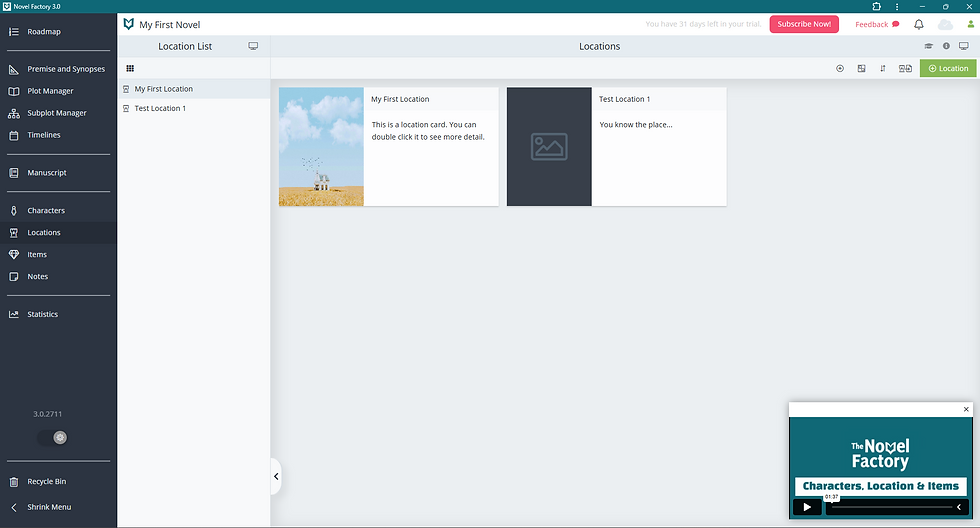Open notifications bell
Image resolution: width=980 pixels, height=528 pixels.
tap(919, 24)
